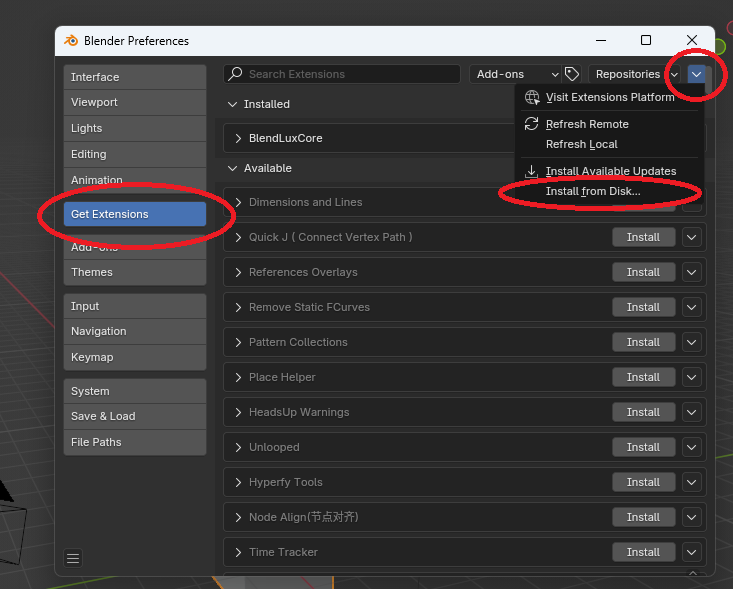The image size is (733, 589).
Task: Open the Repositories dropdown
Action: point(634,74)
